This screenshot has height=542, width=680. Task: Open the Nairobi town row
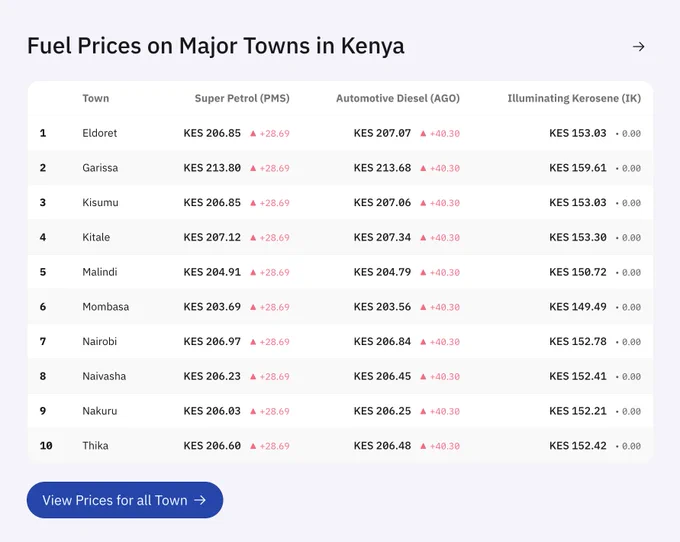point(340,341)
